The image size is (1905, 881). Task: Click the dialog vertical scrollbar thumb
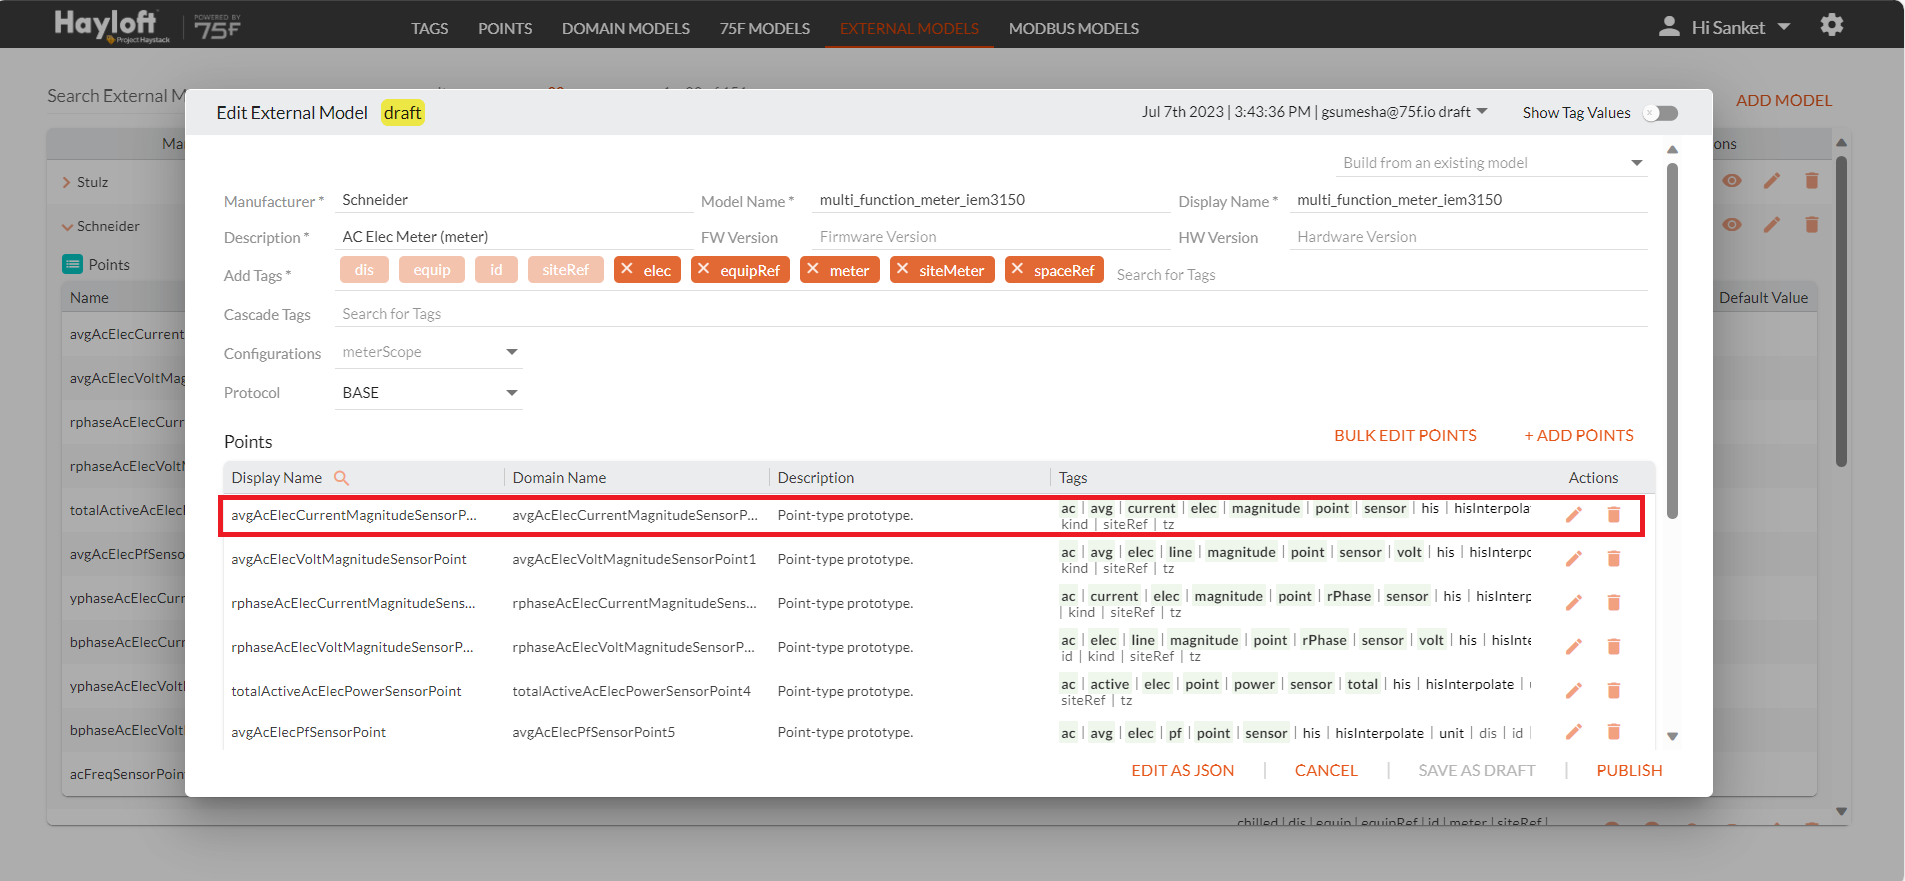pos(1672,340)
